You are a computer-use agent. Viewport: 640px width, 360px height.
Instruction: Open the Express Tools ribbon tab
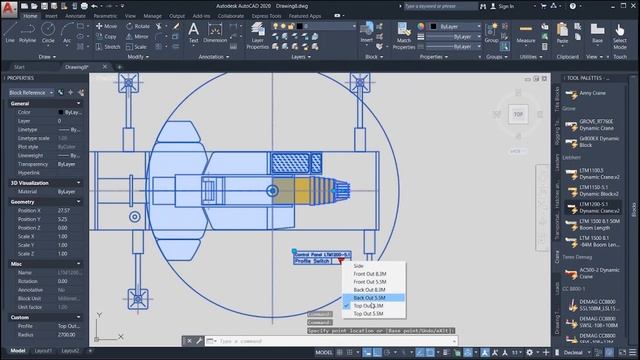[x=266, y=16]
